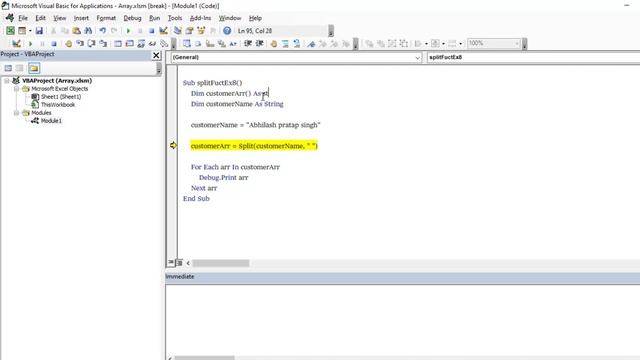Open Find with the binoculars icon

point(88,31)
